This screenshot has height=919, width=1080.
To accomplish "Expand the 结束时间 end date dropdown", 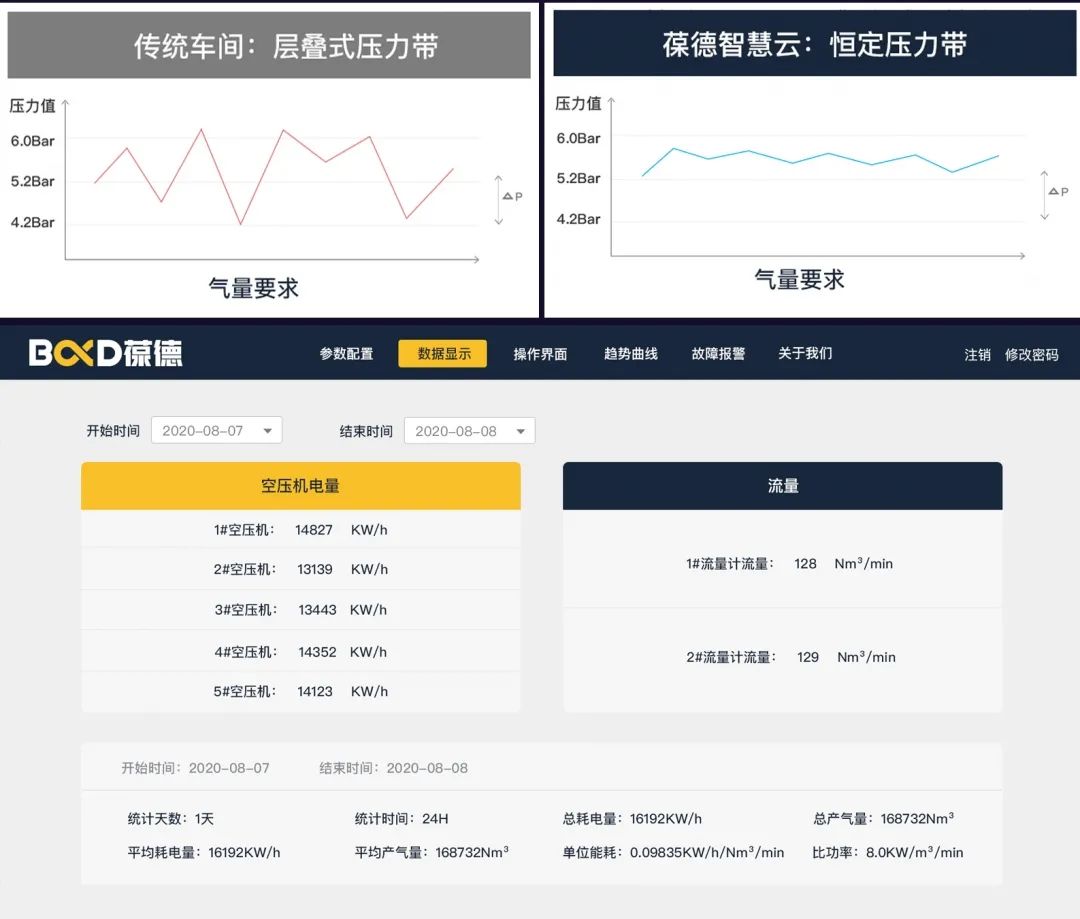I will (x=469, y=429).
